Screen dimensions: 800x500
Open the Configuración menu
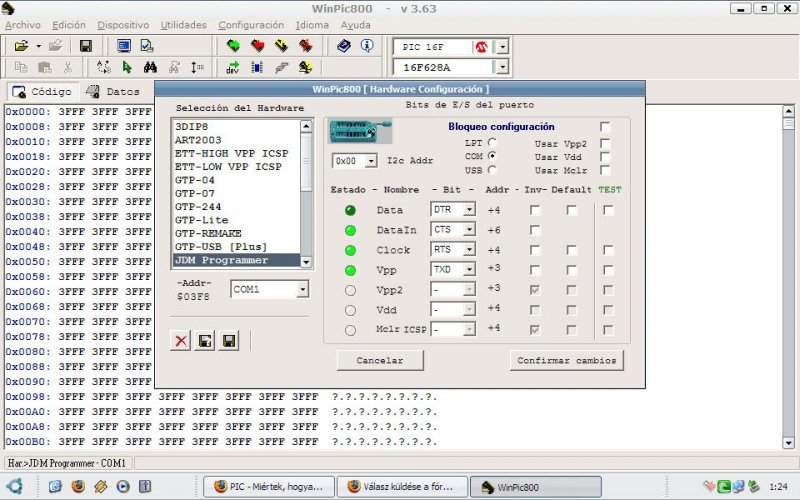(x=251, y=25)
